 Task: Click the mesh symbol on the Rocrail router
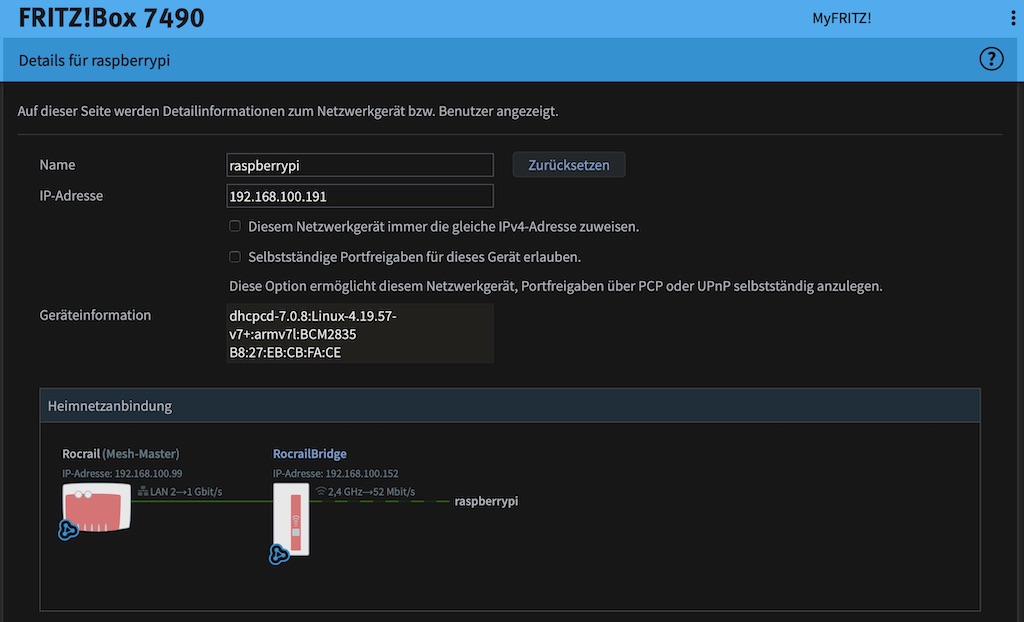(x=69, y=530)
